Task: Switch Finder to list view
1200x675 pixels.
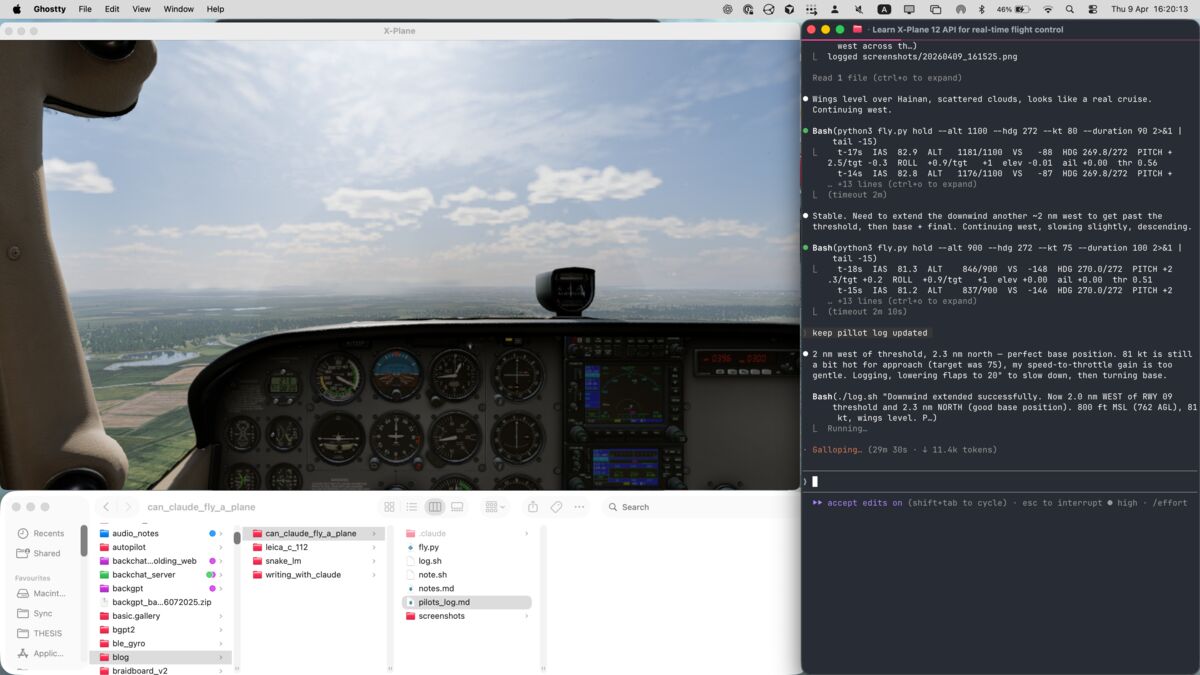Action: coord(412,506)
